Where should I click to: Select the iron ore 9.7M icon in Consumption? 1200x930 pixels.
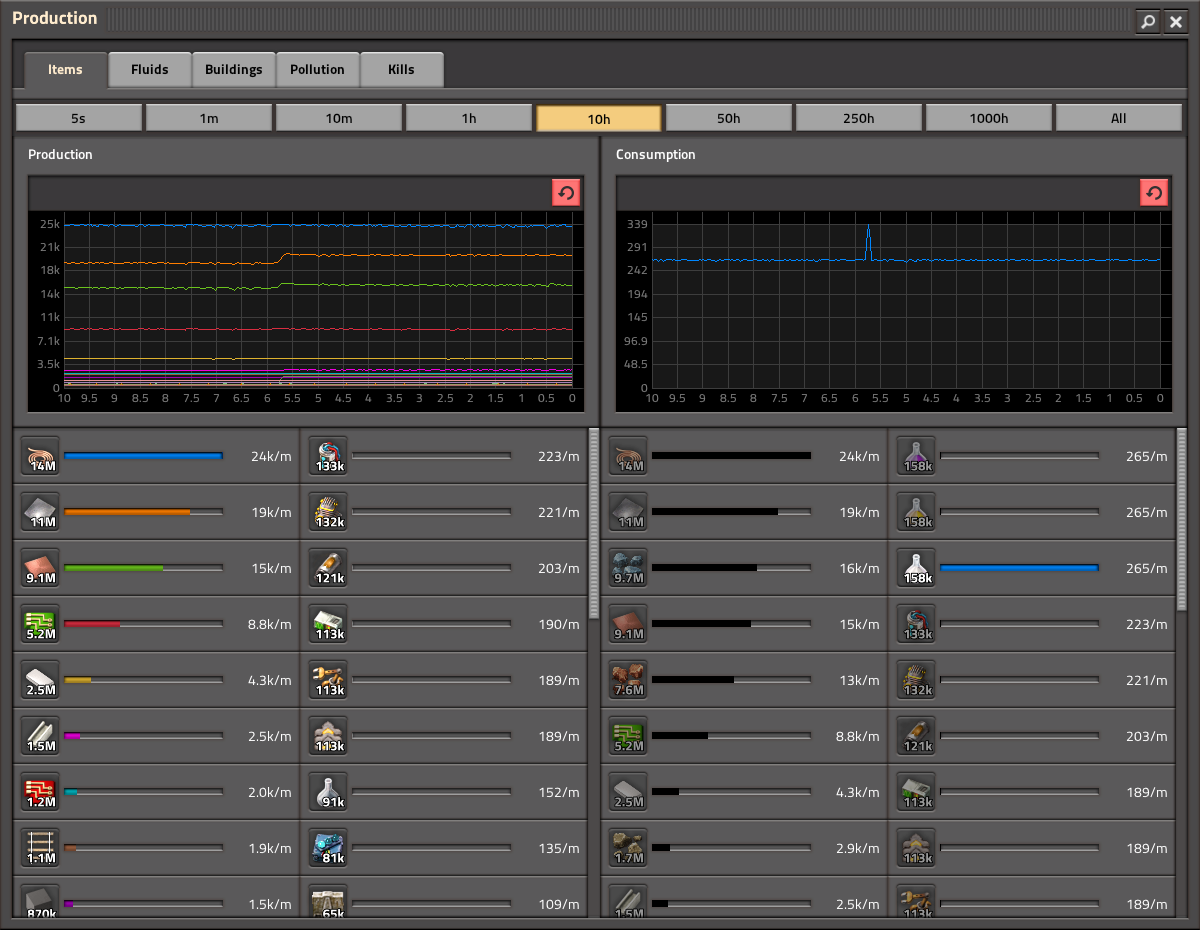point(630,568)
